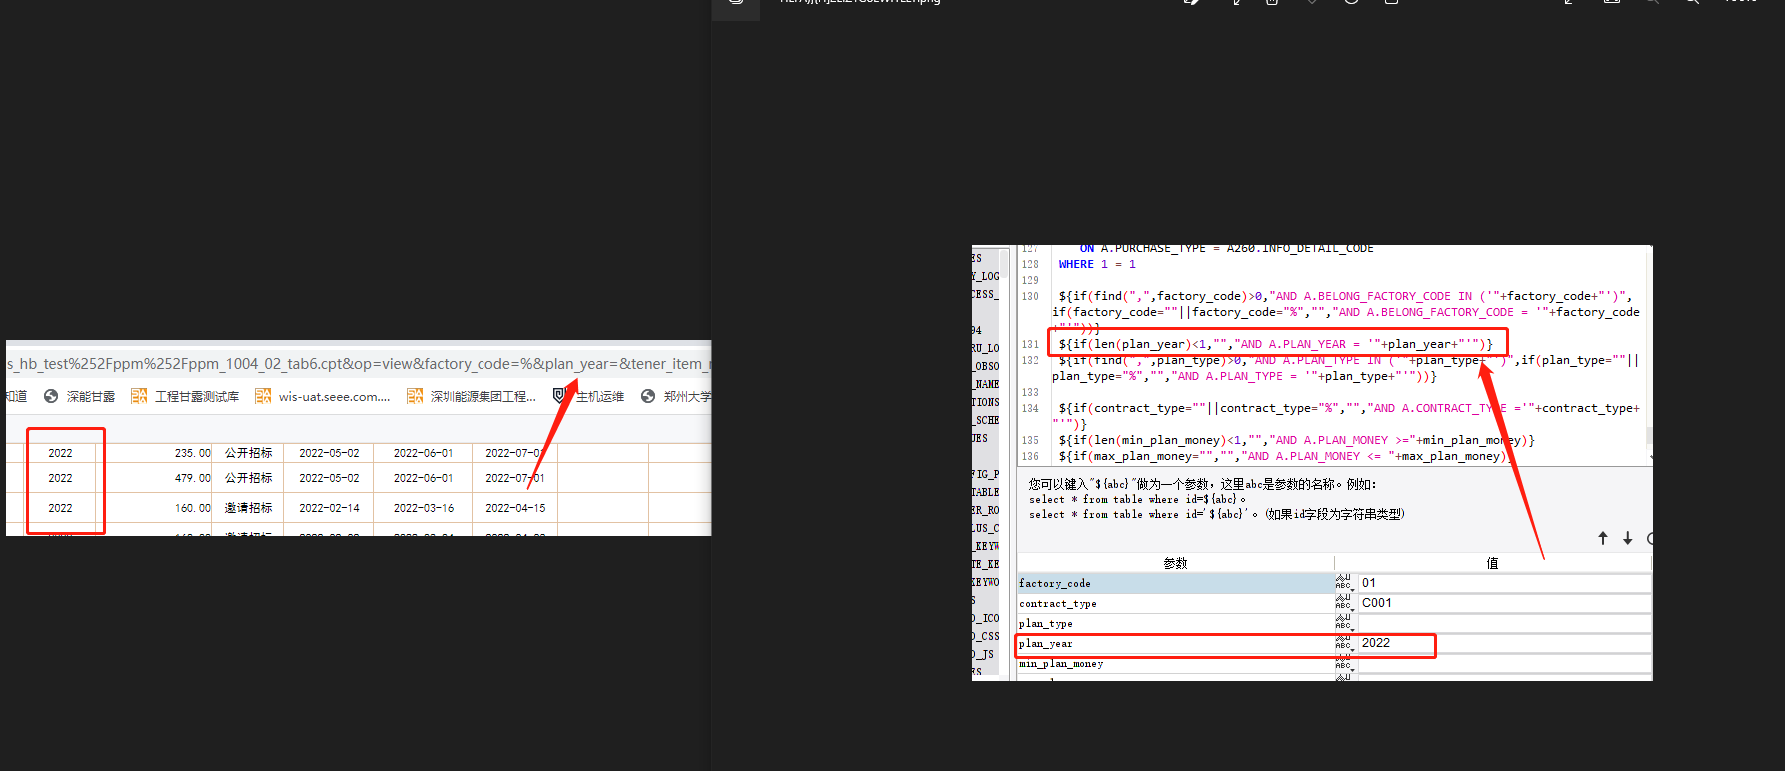
Task: Click 2022-06-01 in the 479.00 row
Action: point(423,478)
